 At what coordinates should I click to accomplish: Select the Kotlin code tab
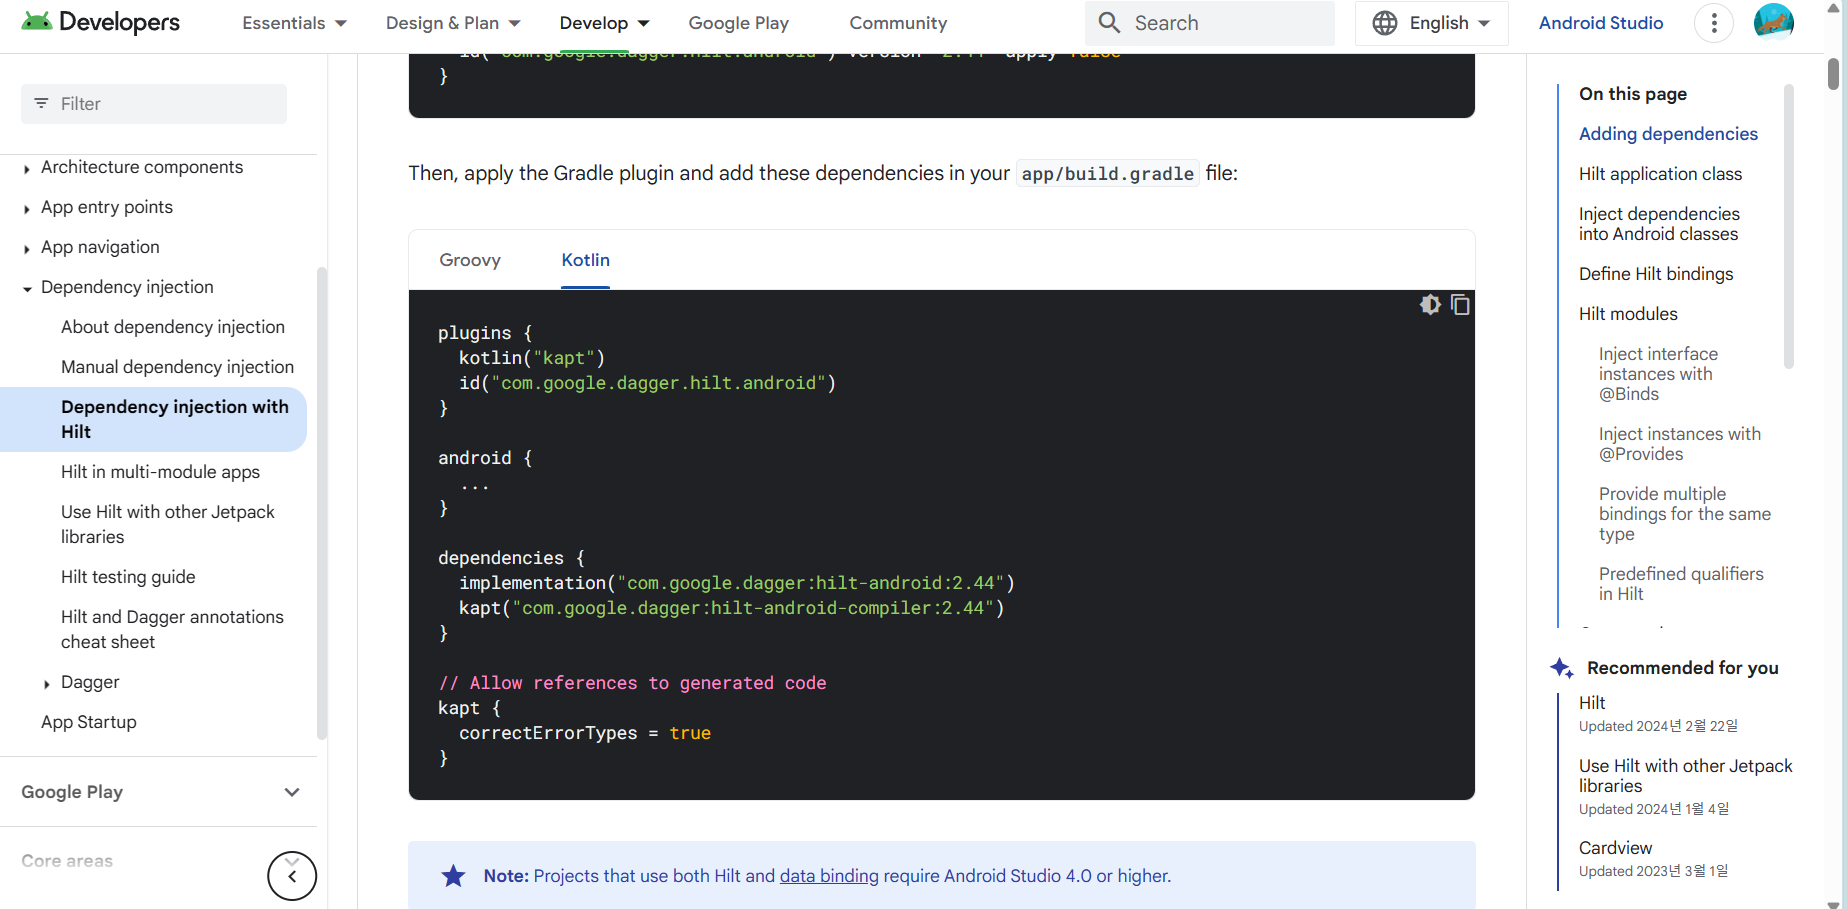tap(585, 260)
